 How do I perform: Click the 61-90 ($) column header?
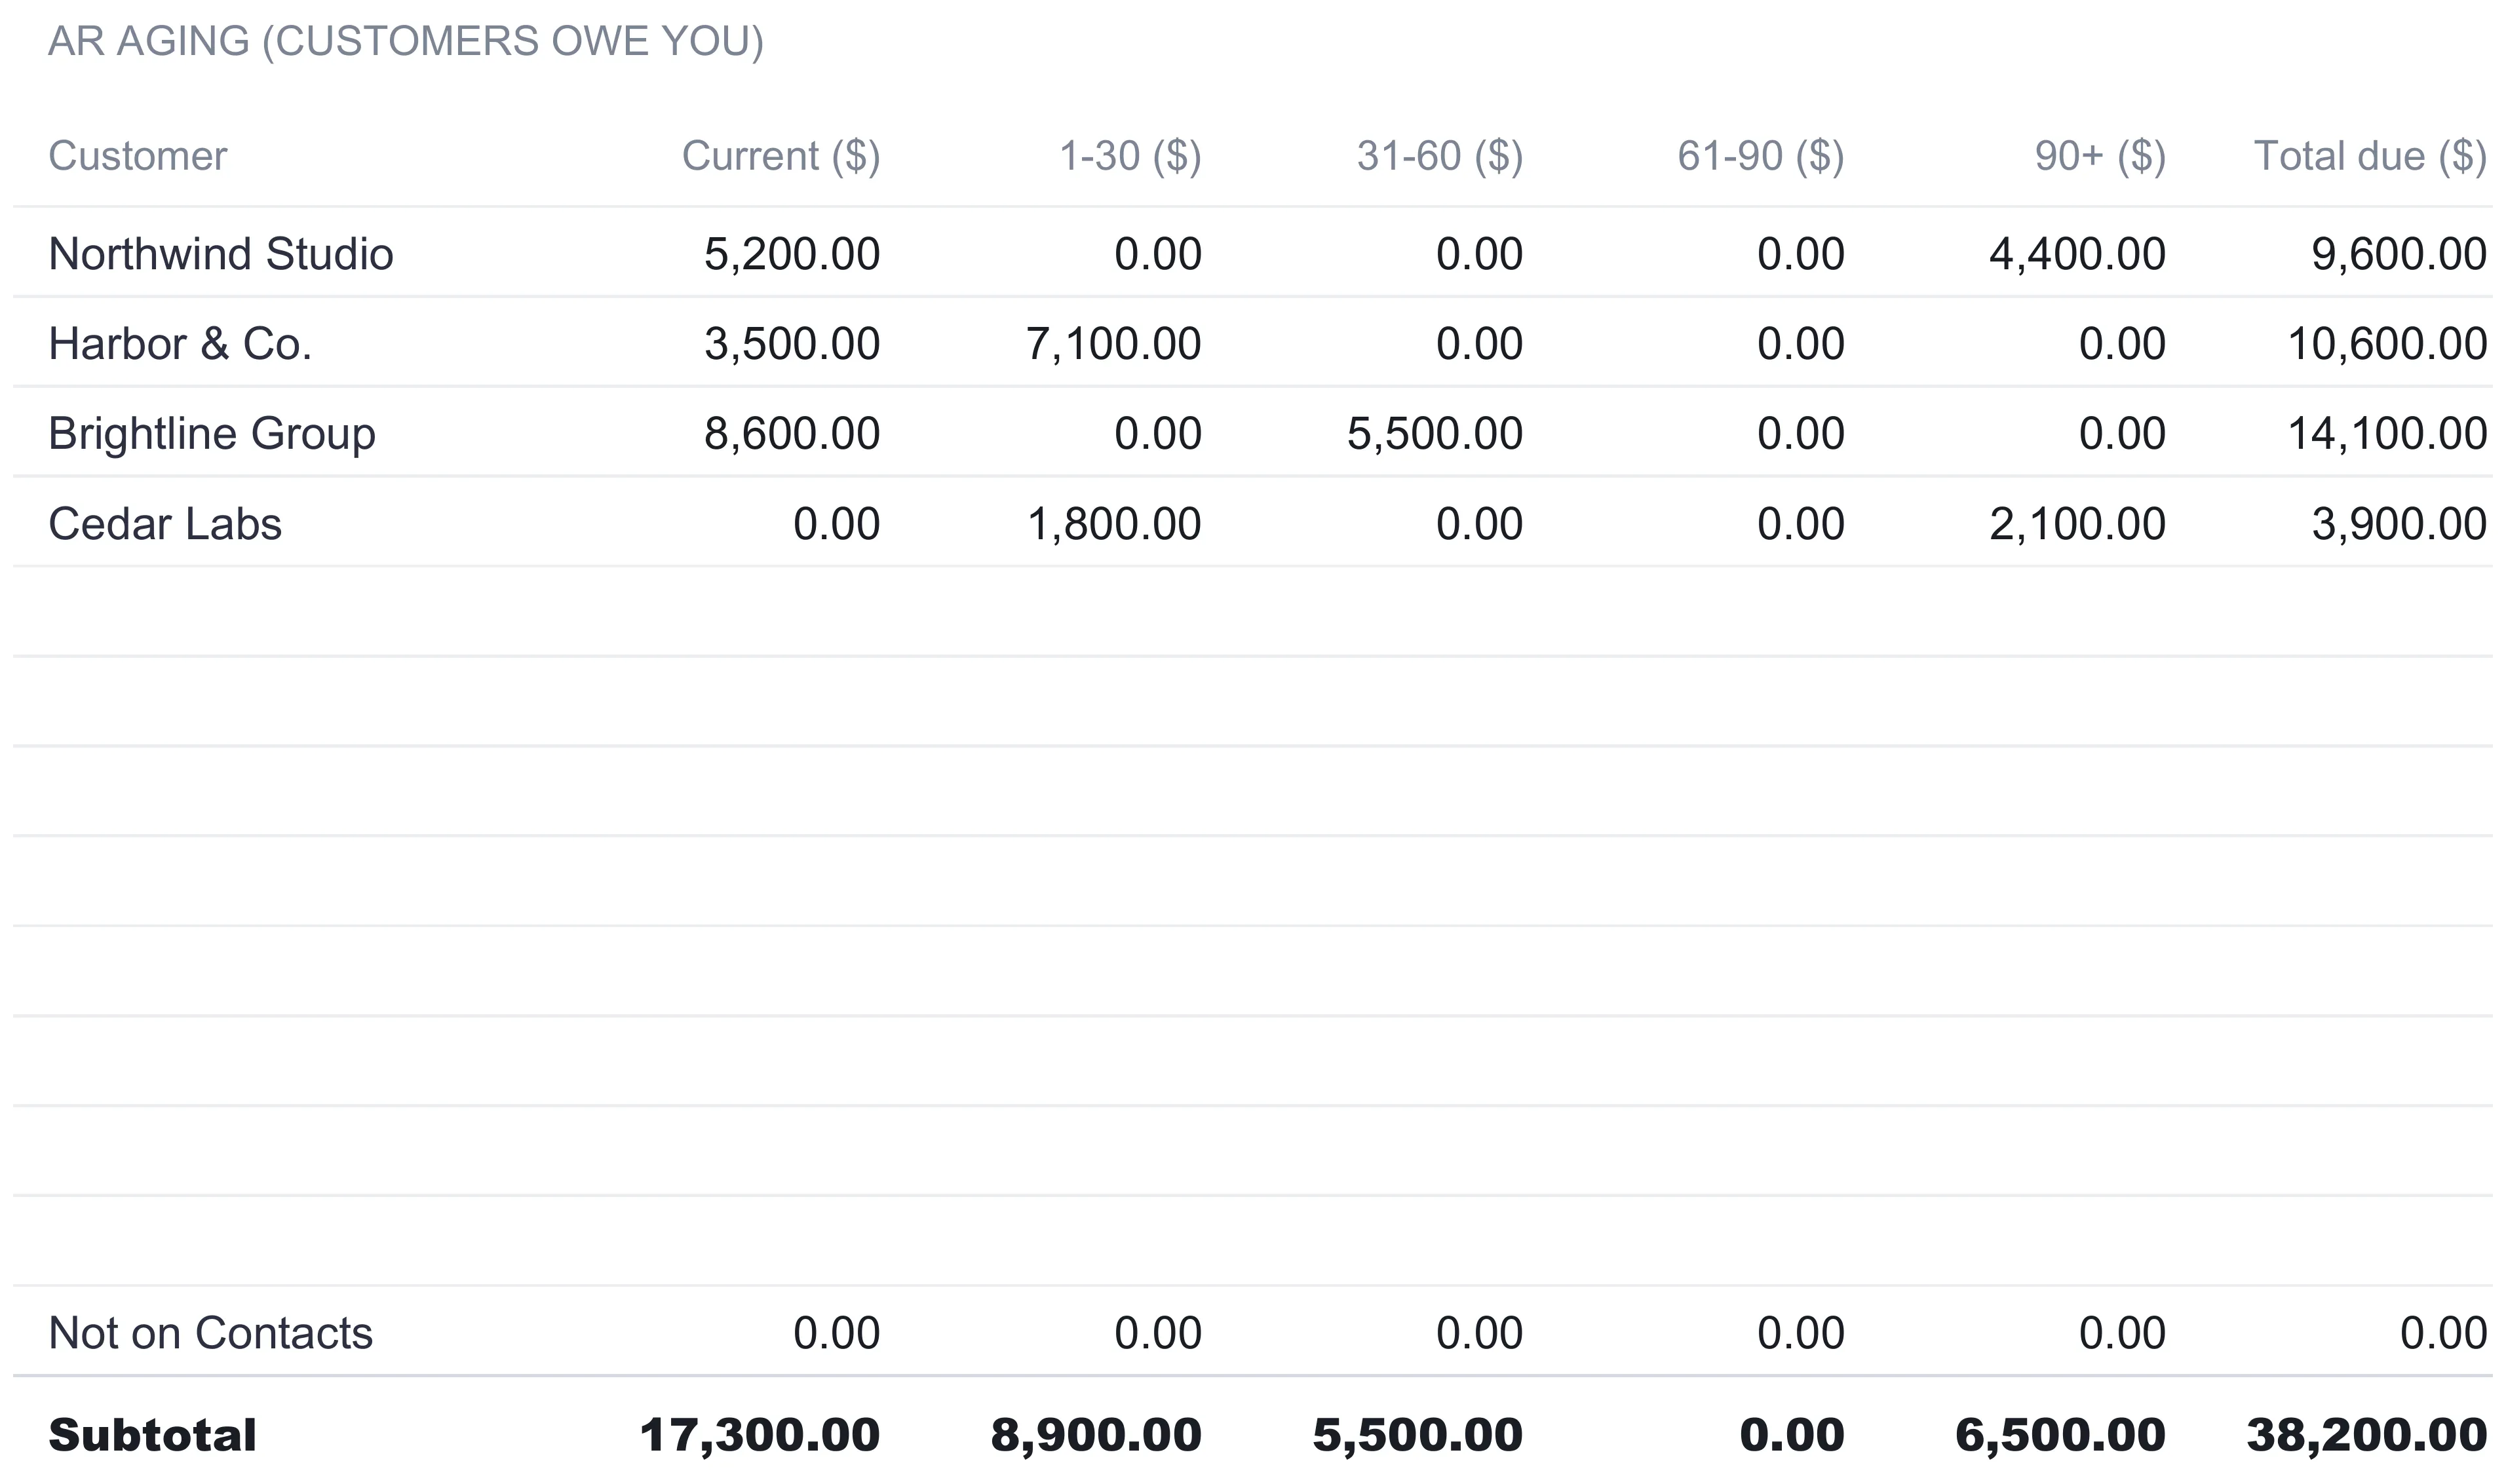(1760, 156)
